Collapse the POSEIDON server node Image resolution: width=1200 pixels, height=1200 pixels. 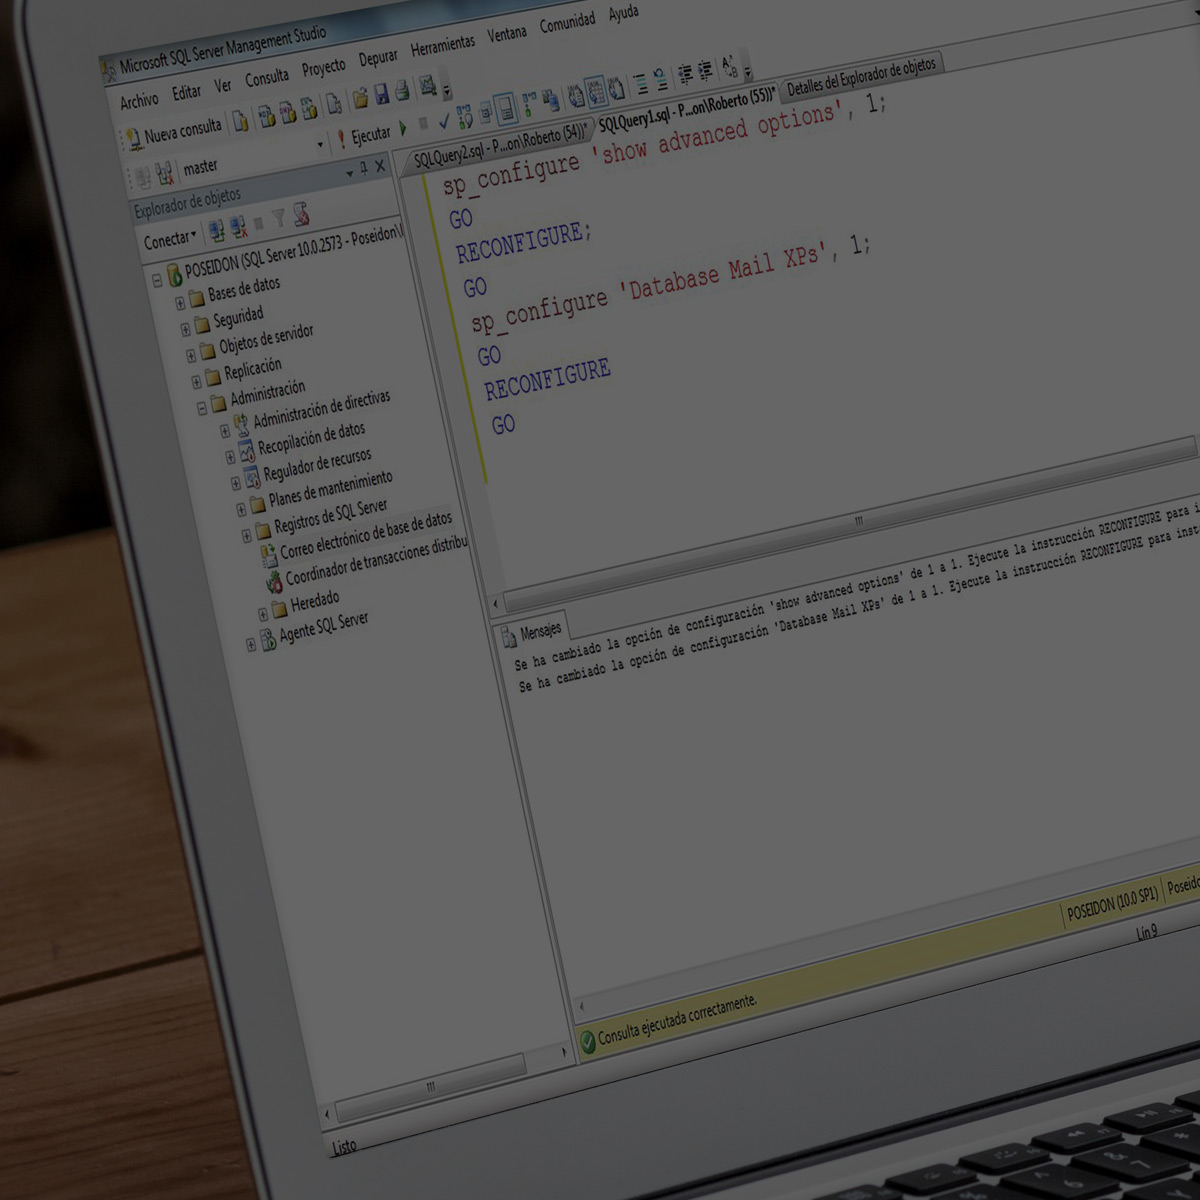[157, 281]
